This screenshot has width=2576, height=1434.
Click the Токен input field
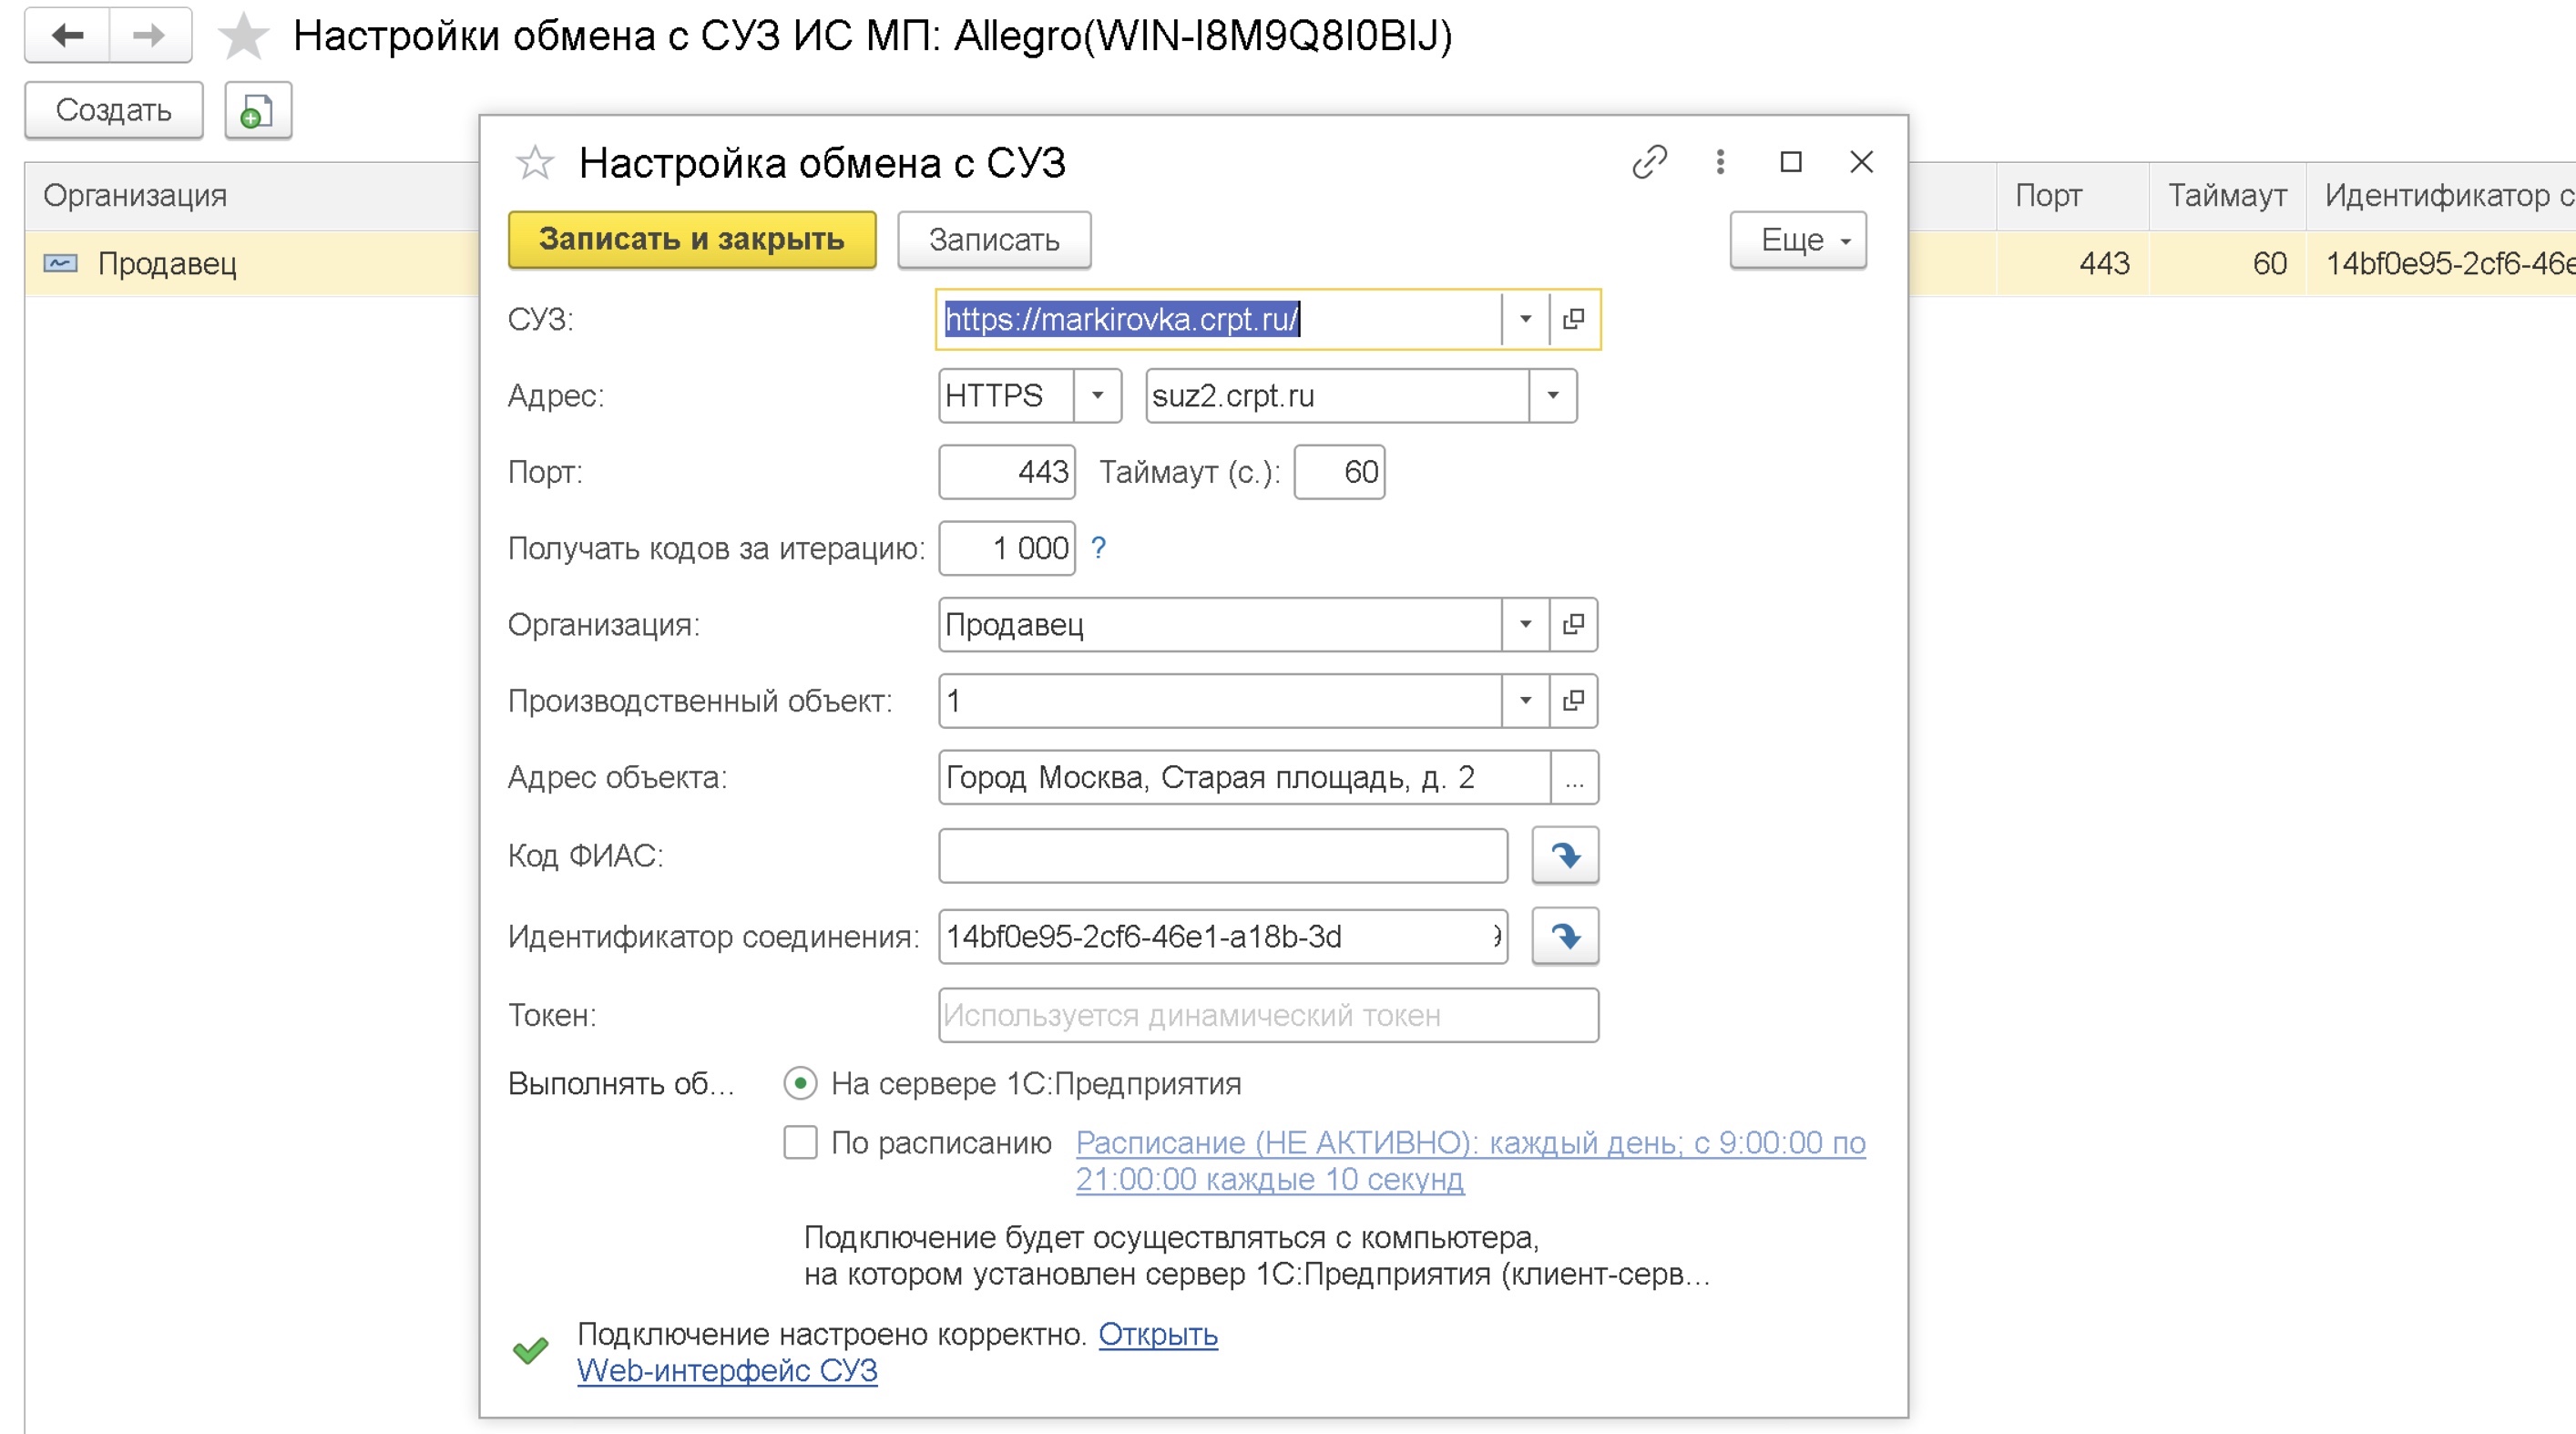pos(1268,1015)
